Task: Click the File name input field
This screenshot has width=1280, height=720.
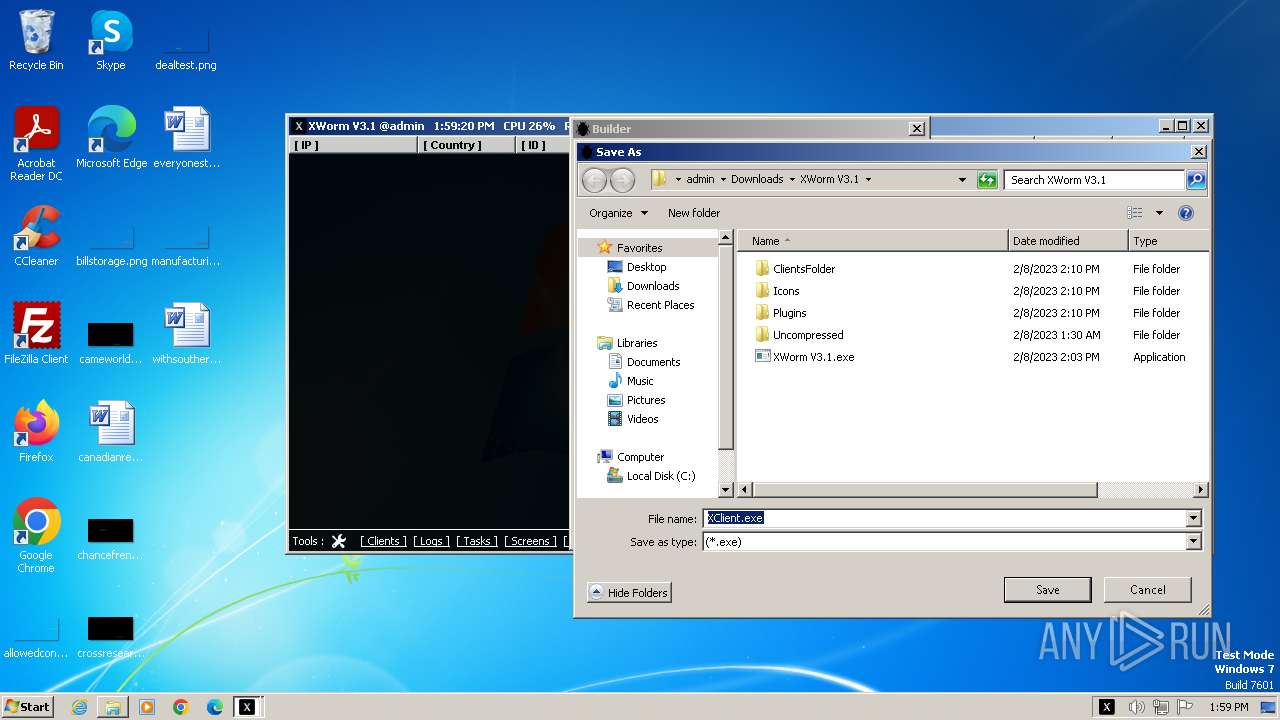Action: 944,518
